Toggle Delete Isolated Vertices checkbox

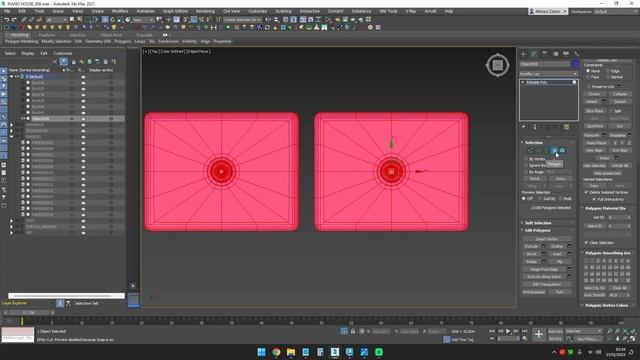[x=587, y=192]
